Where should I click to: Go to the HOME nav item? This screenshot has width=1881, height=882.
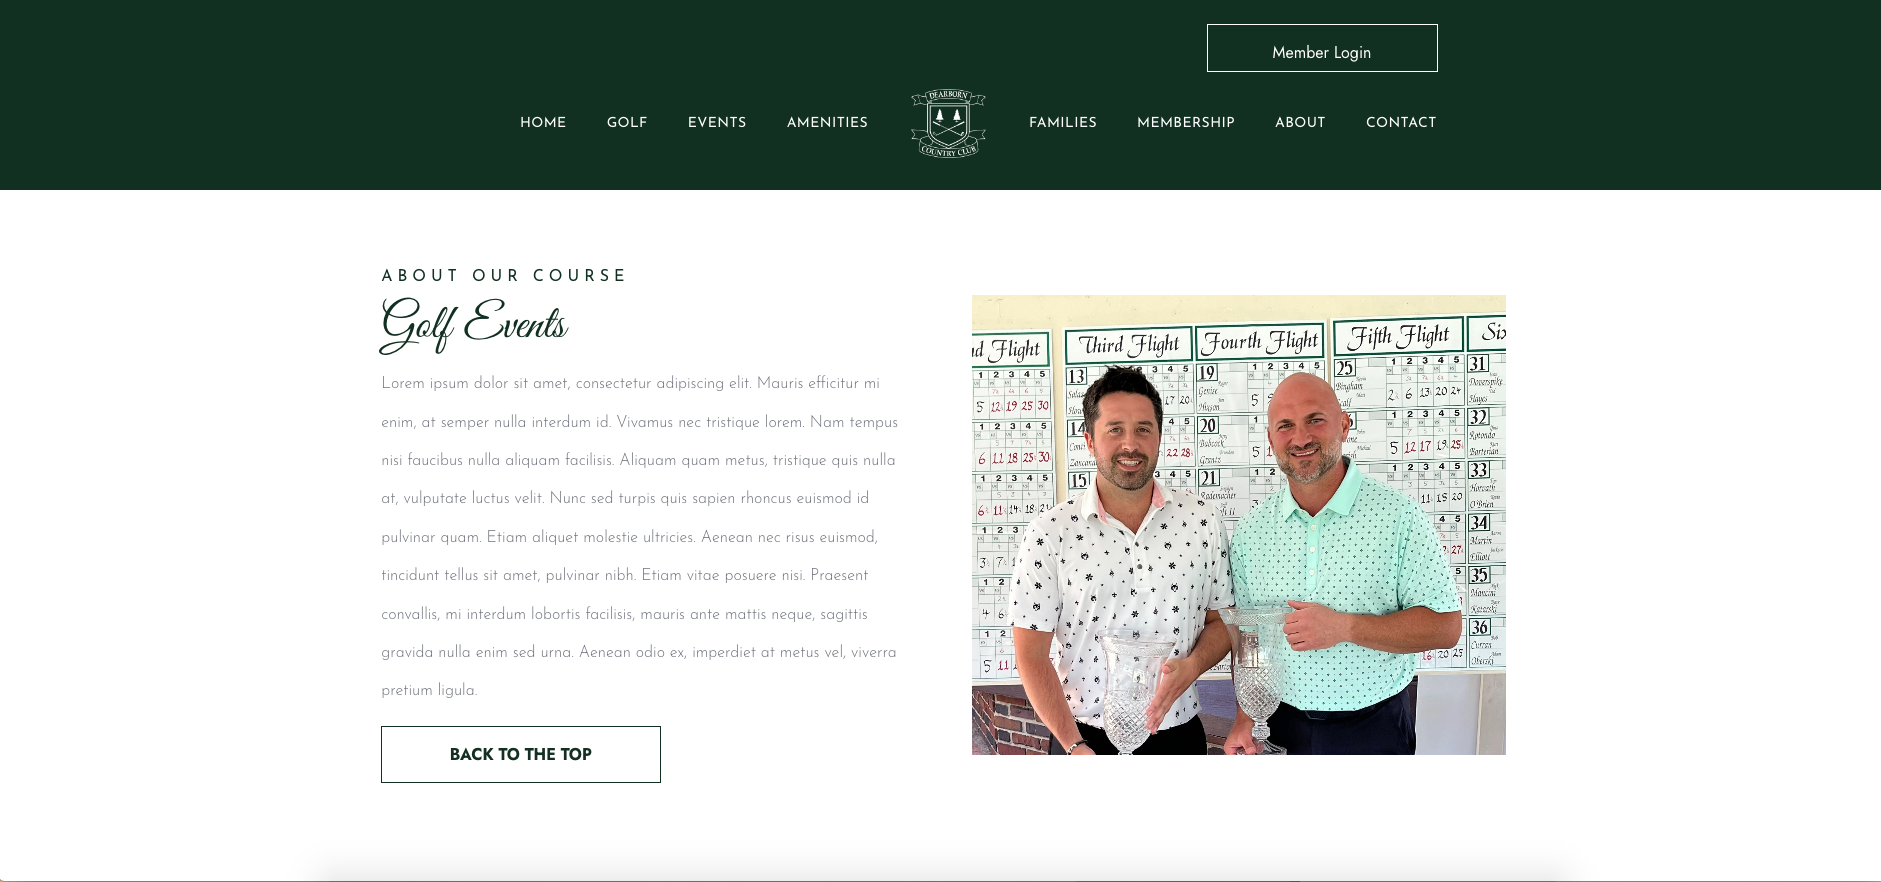click(x=543, y=122)
